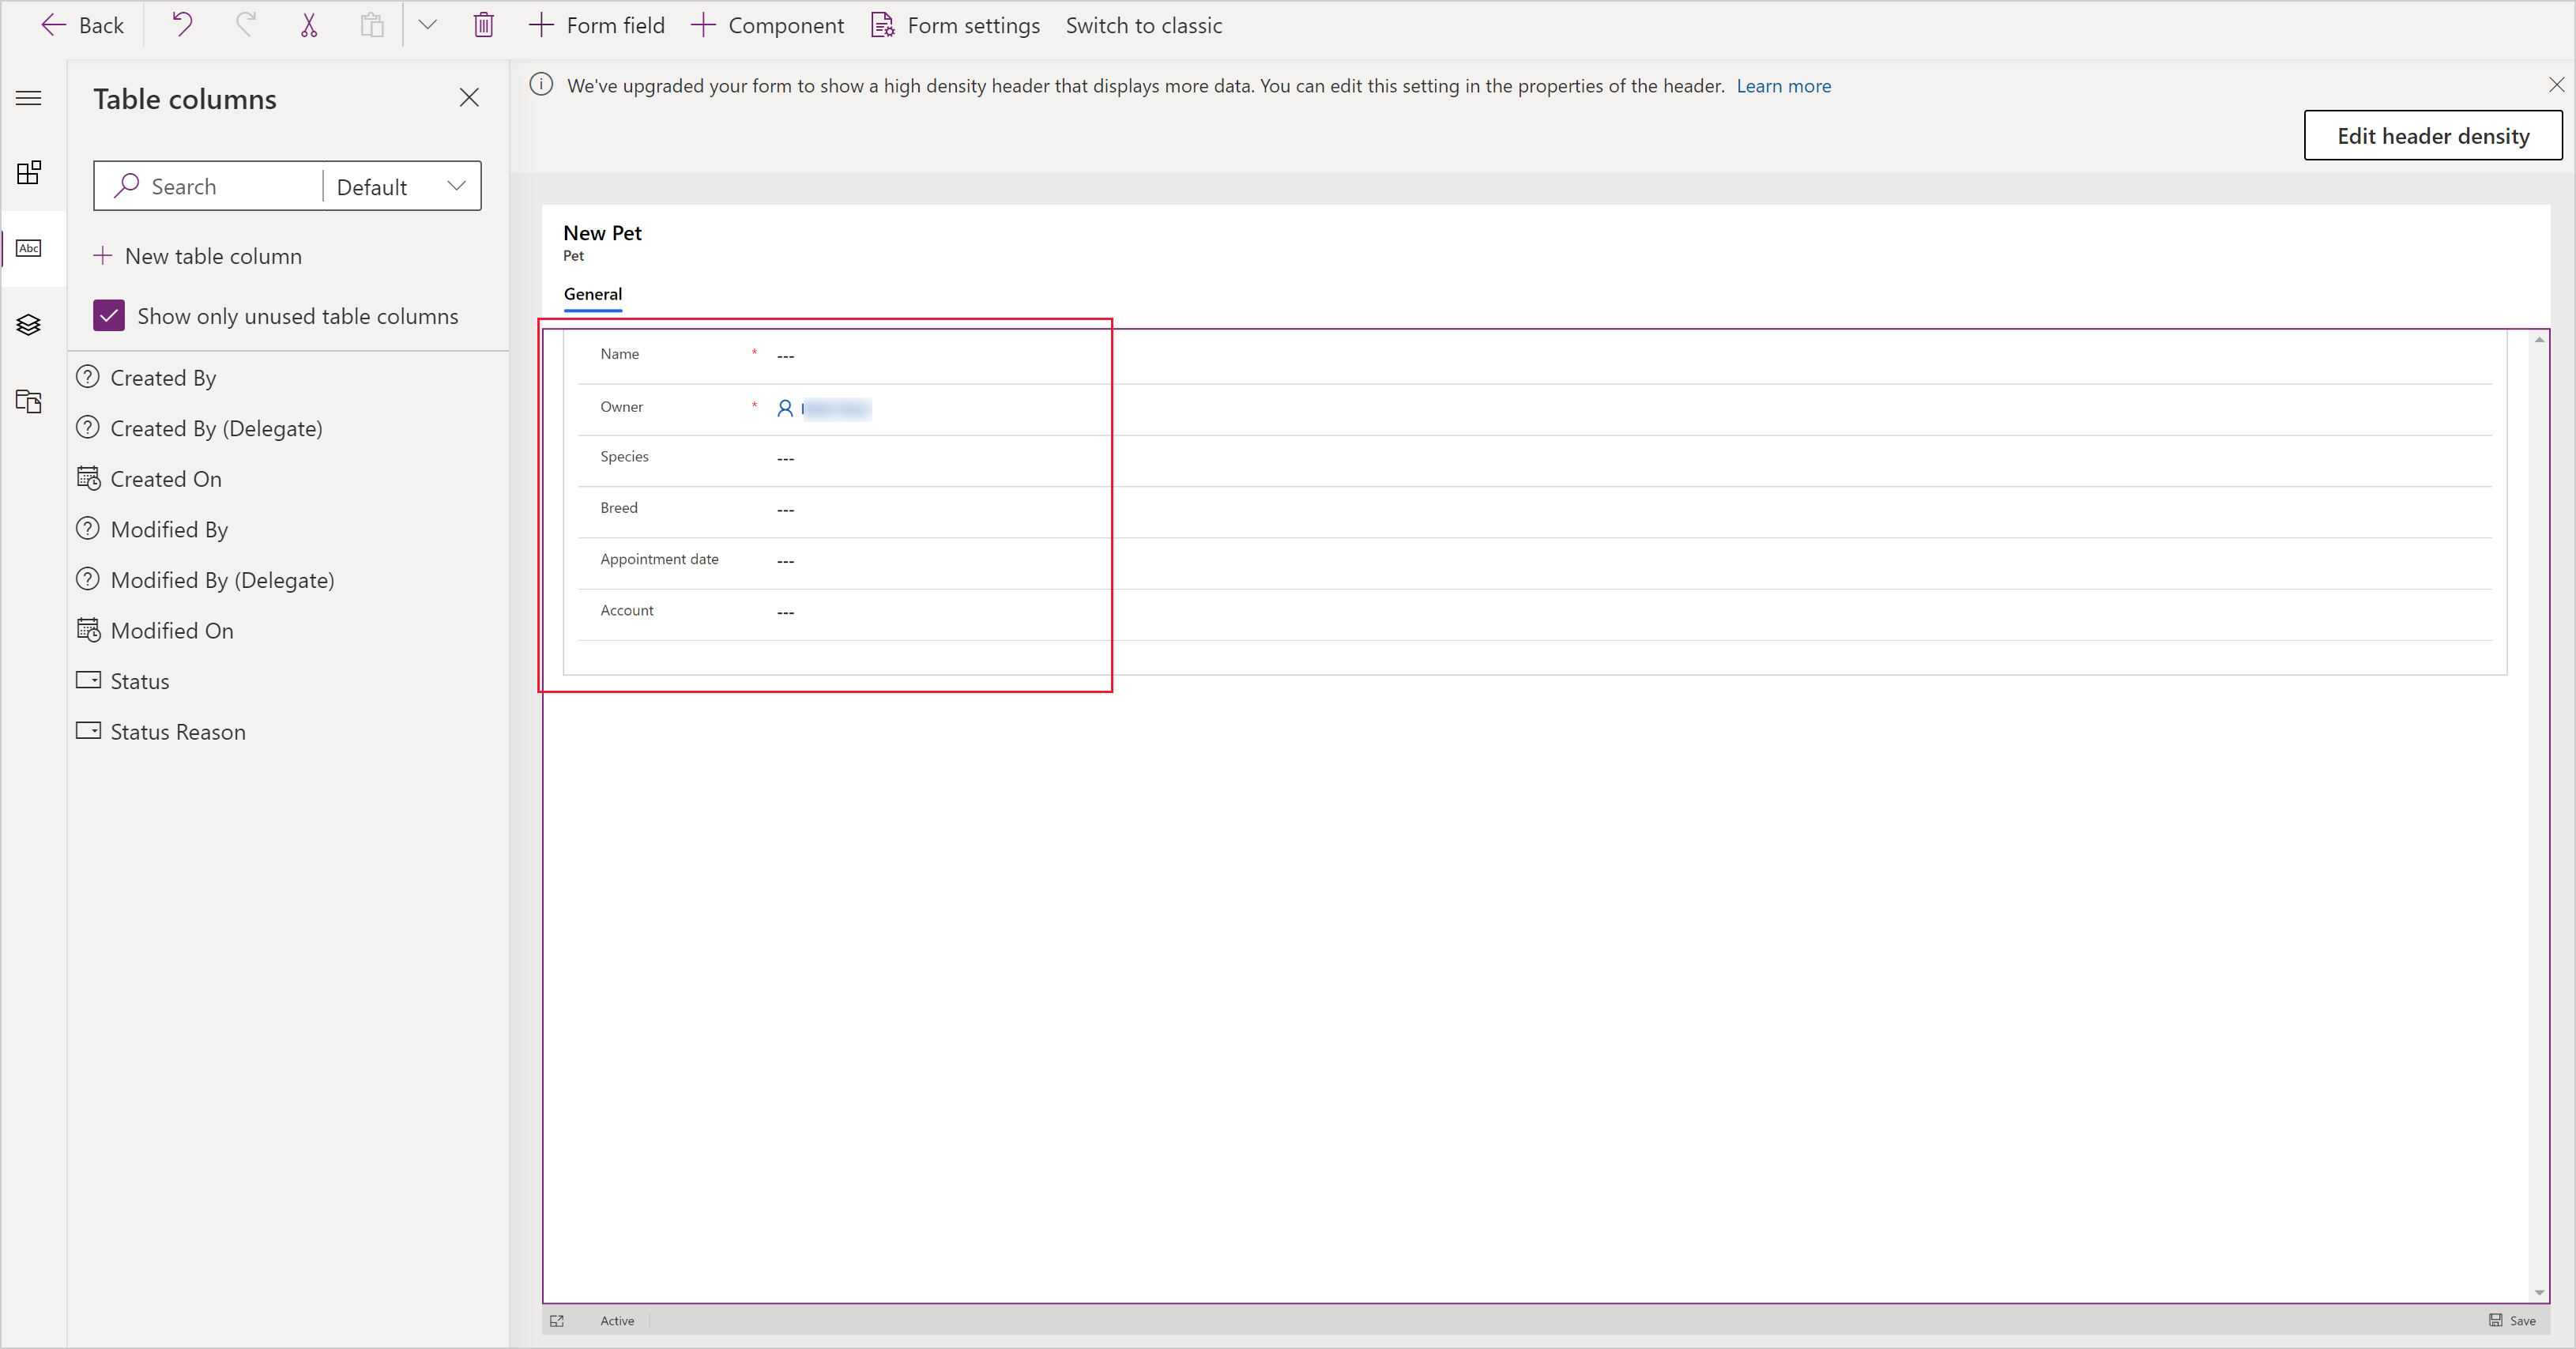Screen dimensions: 2576x1349
Task: Open the overflow chevron menu
Action: pyautogui.click(x=427, y=25)
